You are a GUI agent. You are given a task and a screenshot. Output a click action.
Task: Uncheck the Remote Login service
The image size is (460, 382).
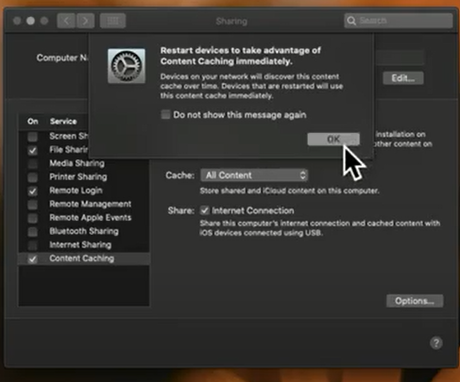click(x=33, y=191)
